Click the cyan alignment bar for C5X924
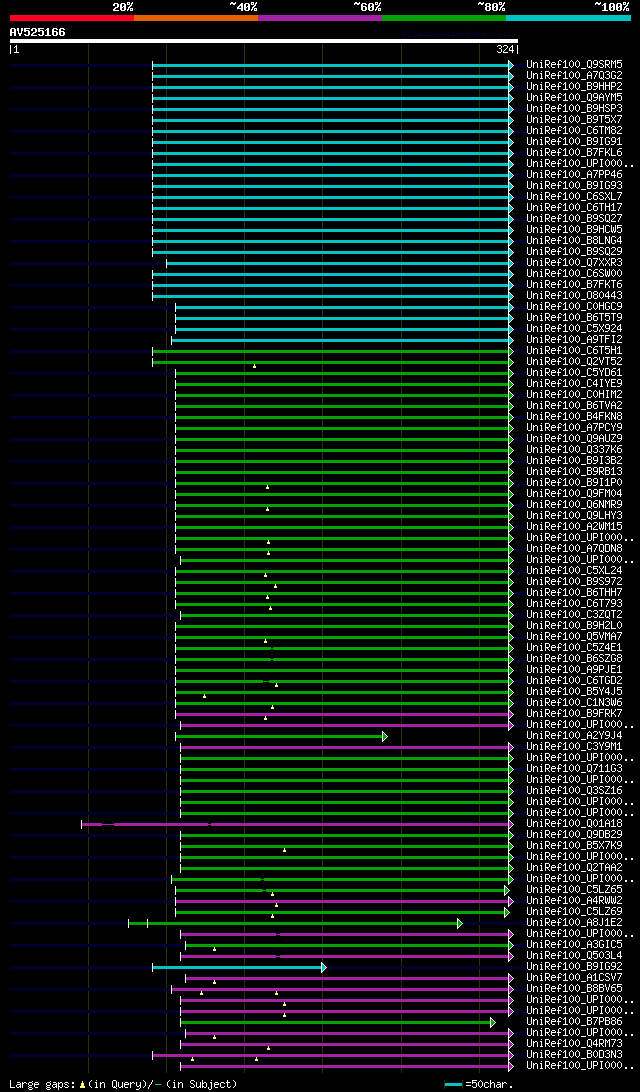Viewport: 640px width, 1092px height. (x=342, y=329)
